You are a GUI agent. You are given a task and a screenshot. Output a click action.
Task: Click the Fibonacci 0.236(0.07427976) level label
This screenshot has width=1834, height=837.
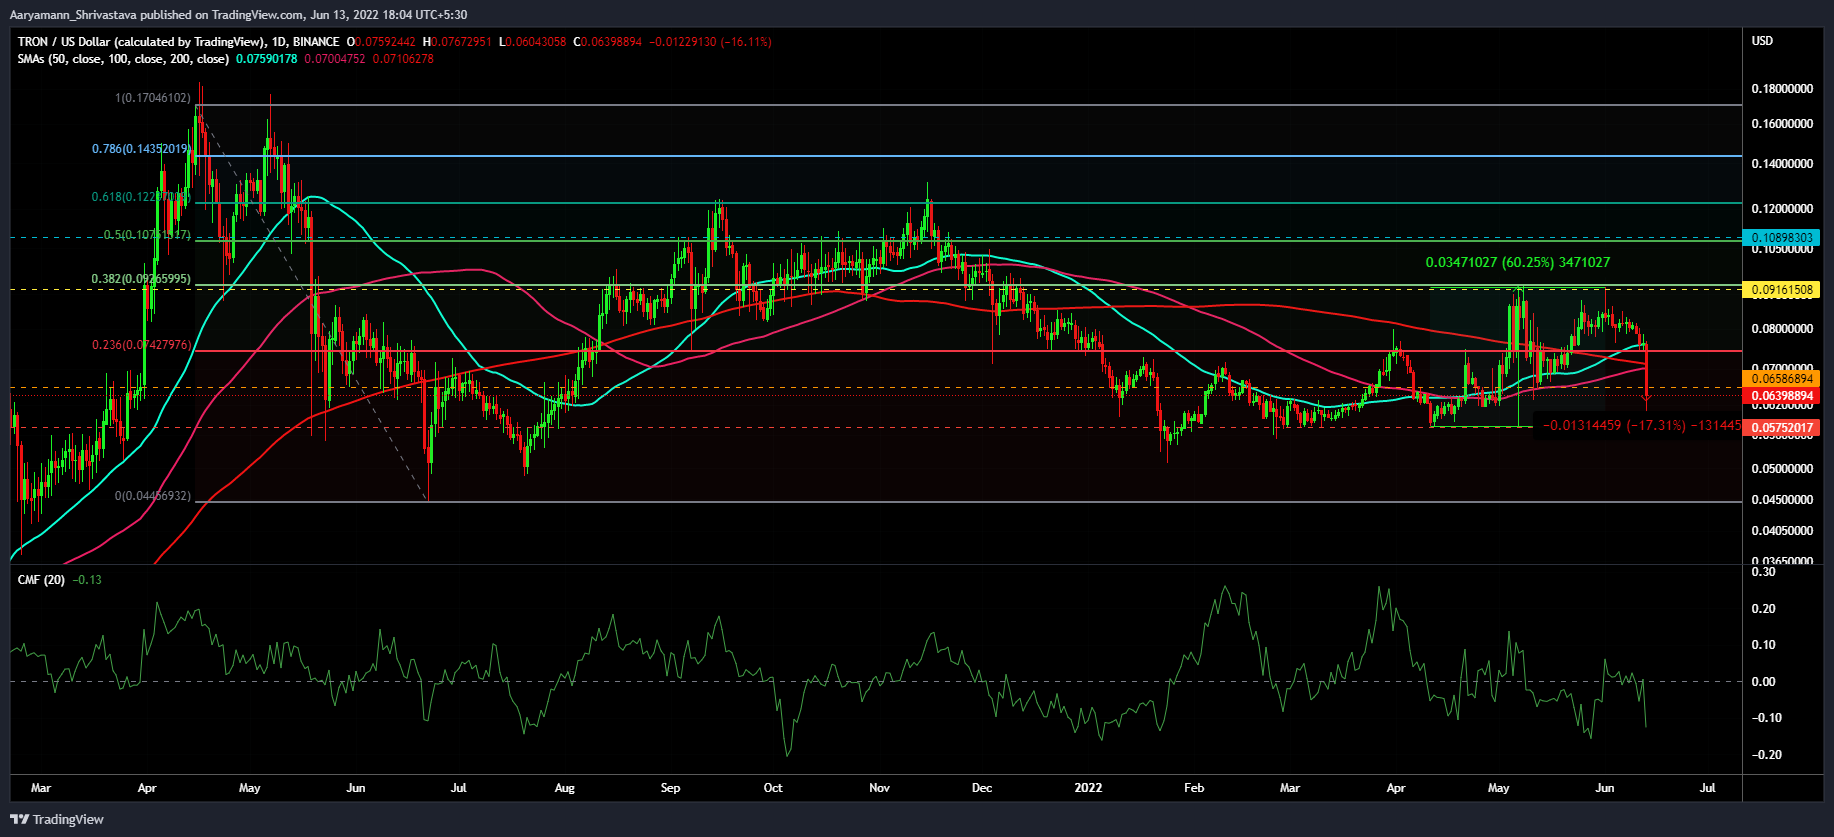pos(141,345)
